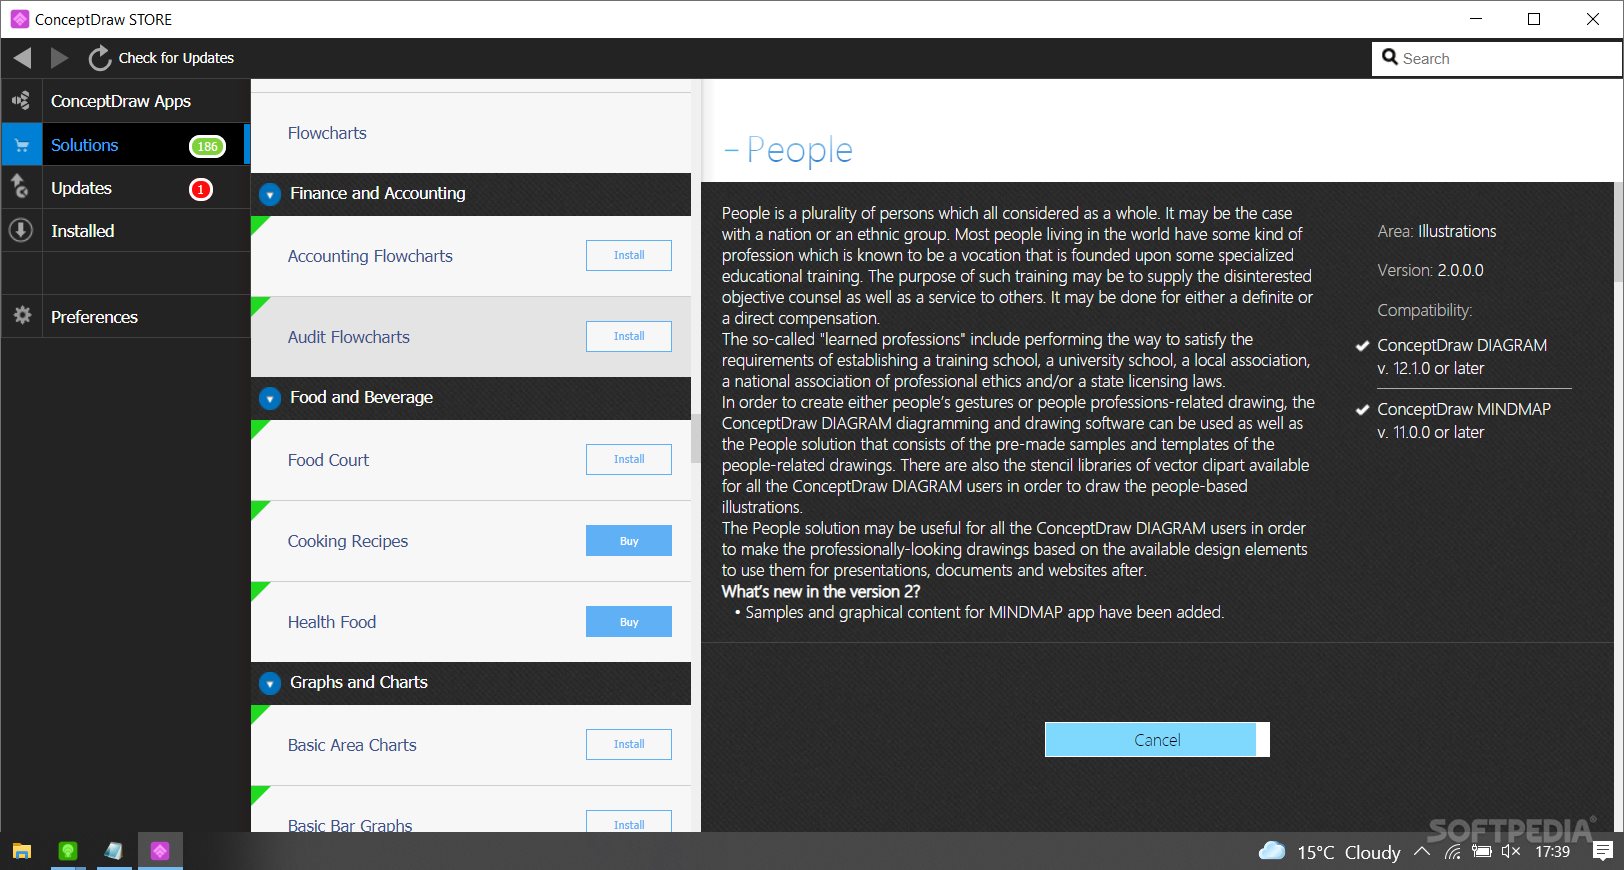Click the Area: Illustrations text

click(x=1436, y=231)
